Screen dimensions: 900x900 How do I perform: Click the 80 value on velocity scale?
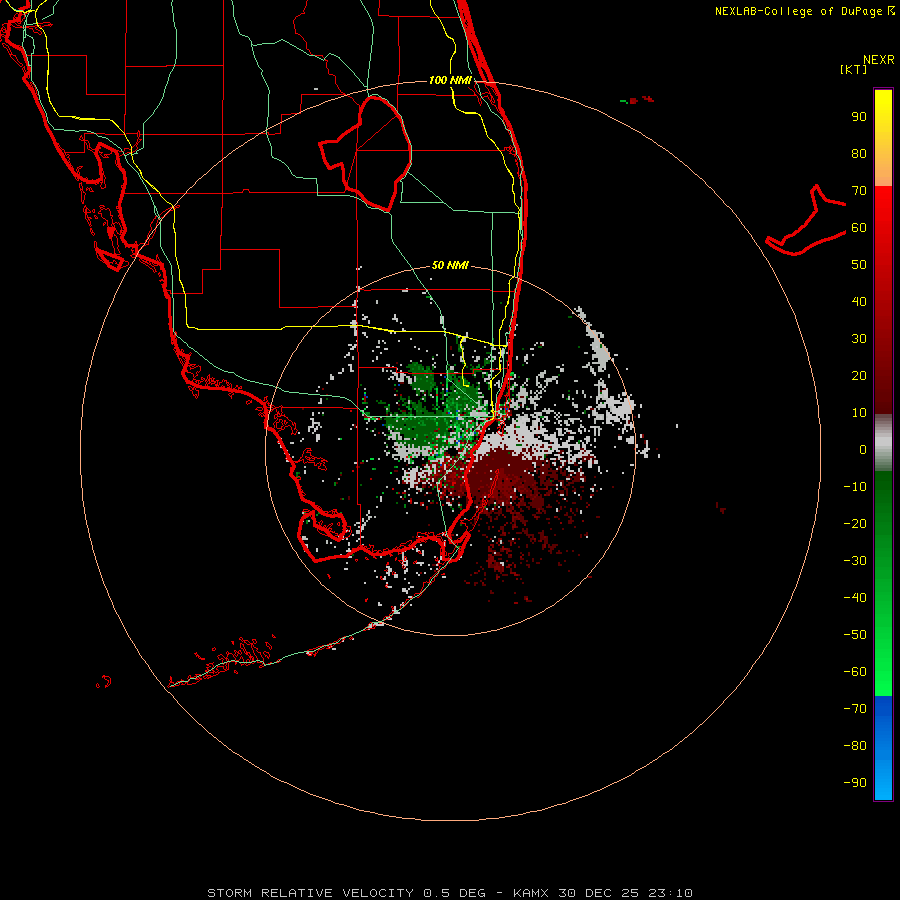[859, 154]
